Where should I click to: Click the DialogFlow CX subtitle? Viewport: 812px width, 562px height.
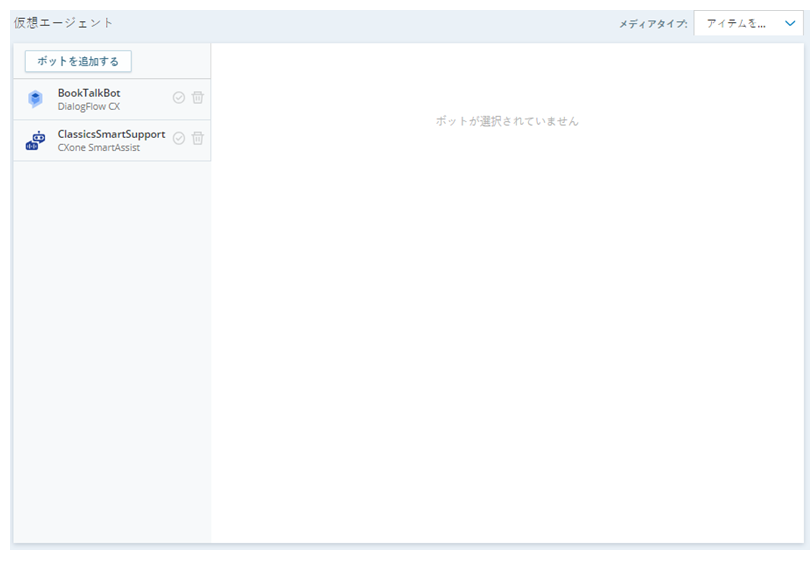[89, 106]
